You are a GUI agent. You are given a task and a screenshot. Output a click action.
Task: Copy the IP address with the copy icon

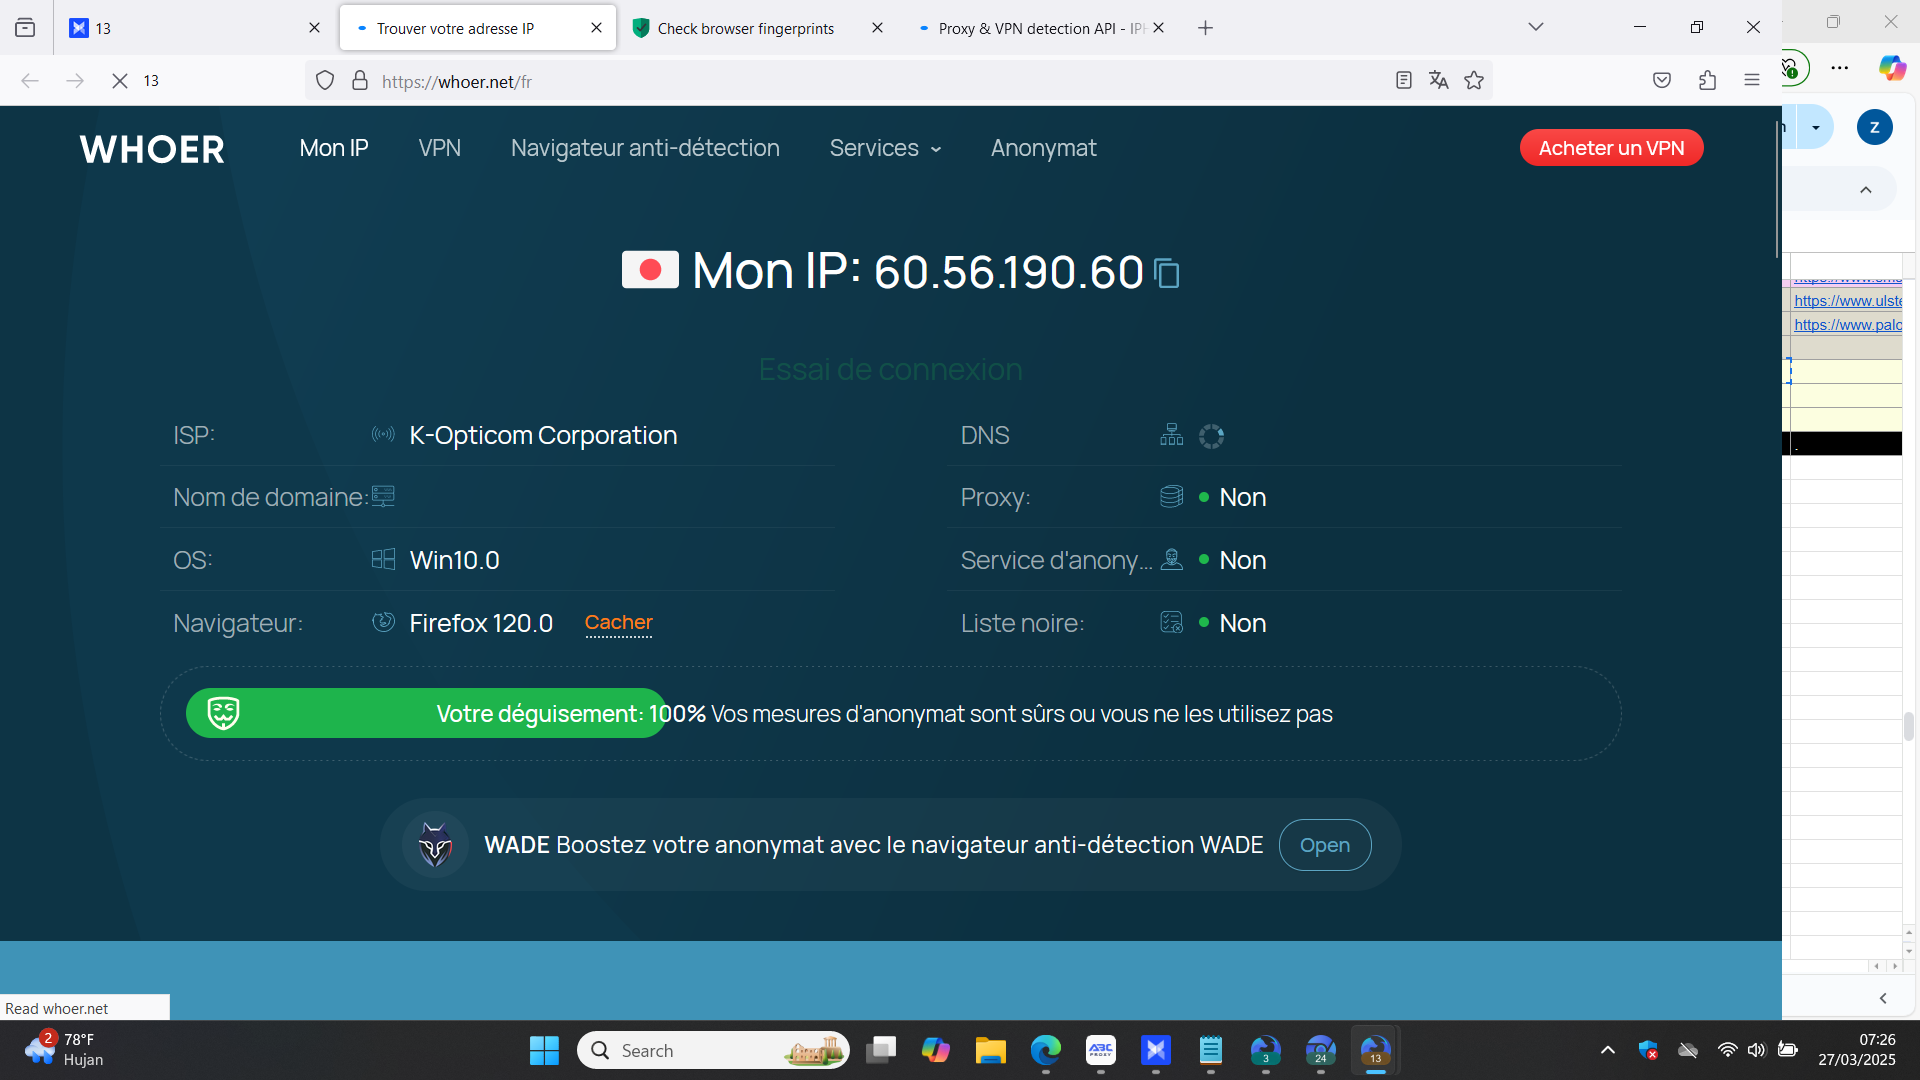coord(1167,273)
